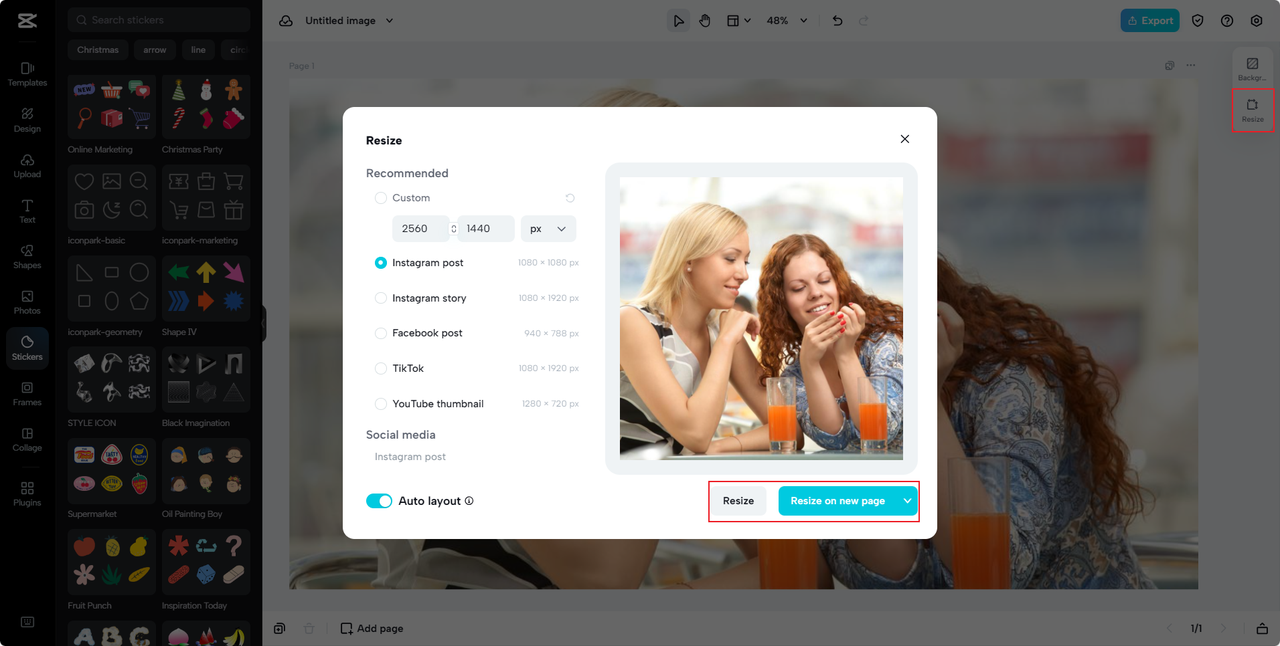This screenshot has height=646, width=1280.
Task: Click the height field showing 1440
Action: pos(486,229)
